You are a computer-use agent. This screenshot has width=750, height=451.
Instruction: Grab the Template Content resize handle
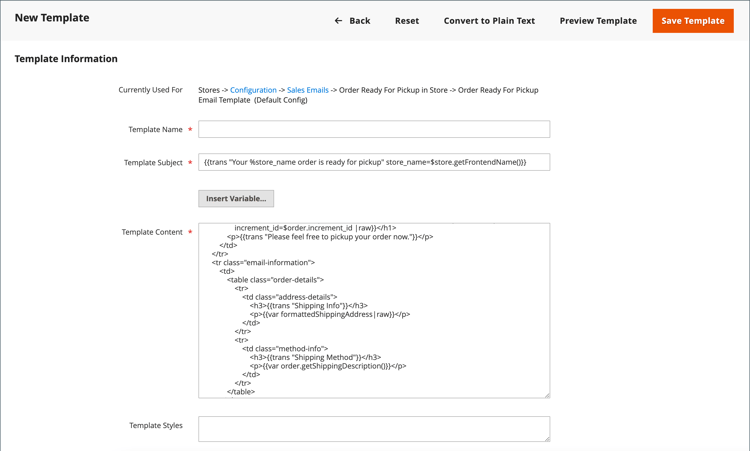click(546, 394)
